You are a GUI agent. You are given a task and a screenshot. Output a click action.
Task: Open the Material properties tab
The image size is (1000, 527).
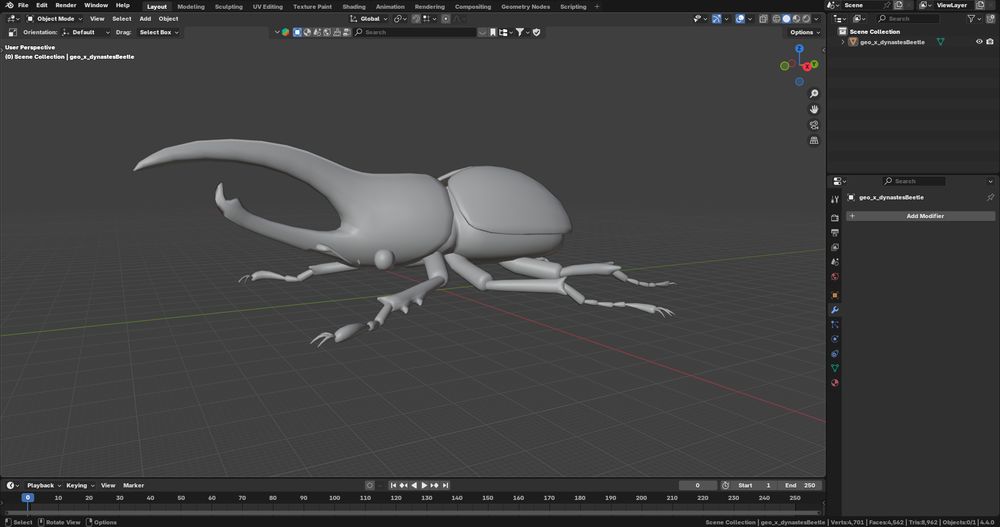pyautogui.click(x=835, y=382)
